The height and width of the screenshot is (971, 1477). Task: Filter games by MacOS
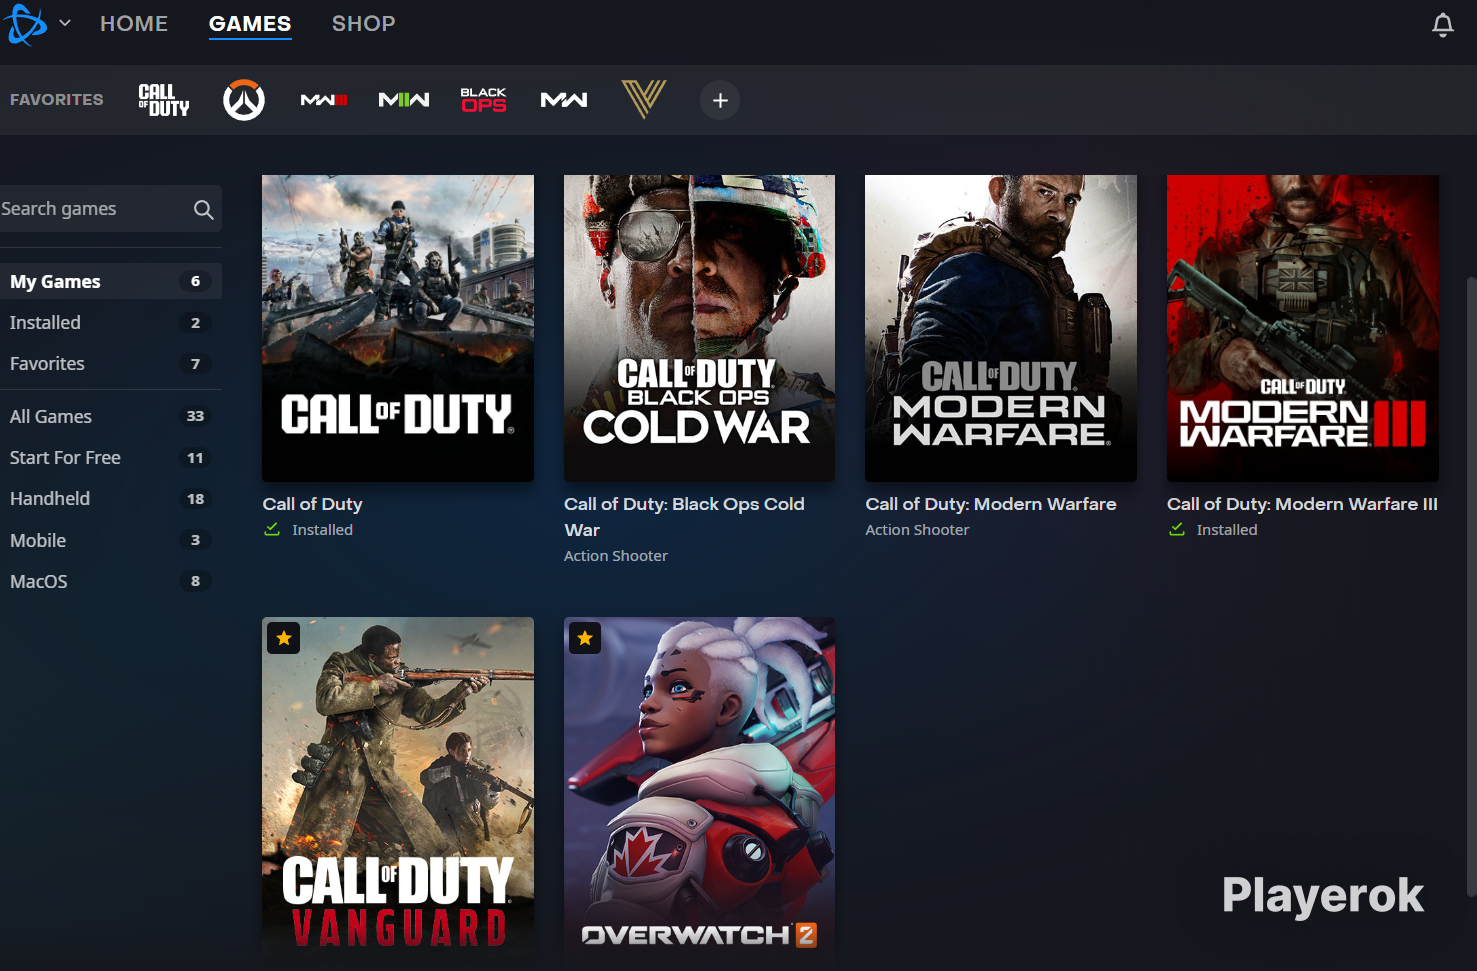[x=111, y=581]
